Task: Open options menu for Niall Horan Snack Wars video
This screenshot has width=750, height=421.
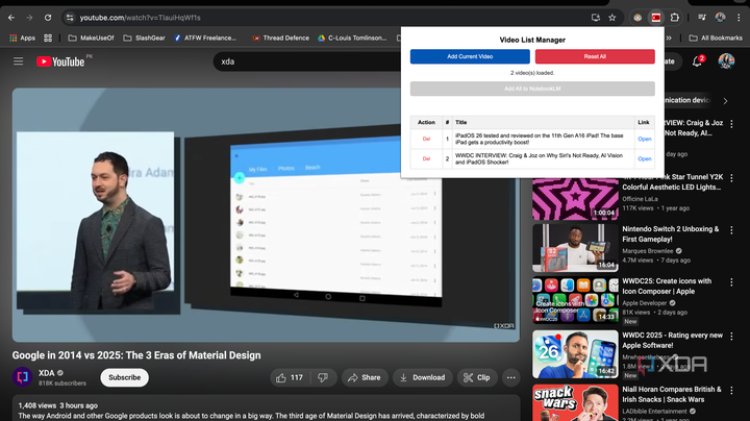Action: [x=731, y=390]
